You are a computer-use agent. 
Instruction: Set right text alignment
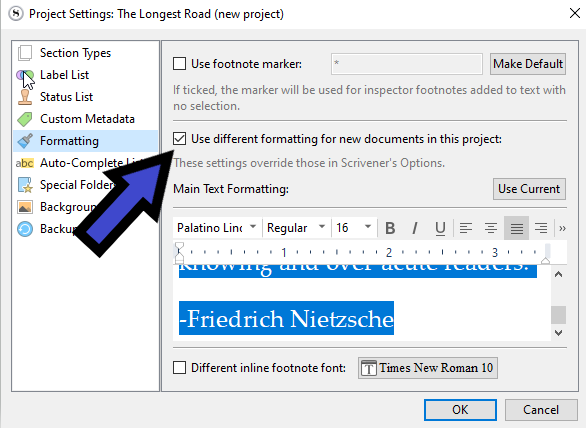[x=541, y=228]
